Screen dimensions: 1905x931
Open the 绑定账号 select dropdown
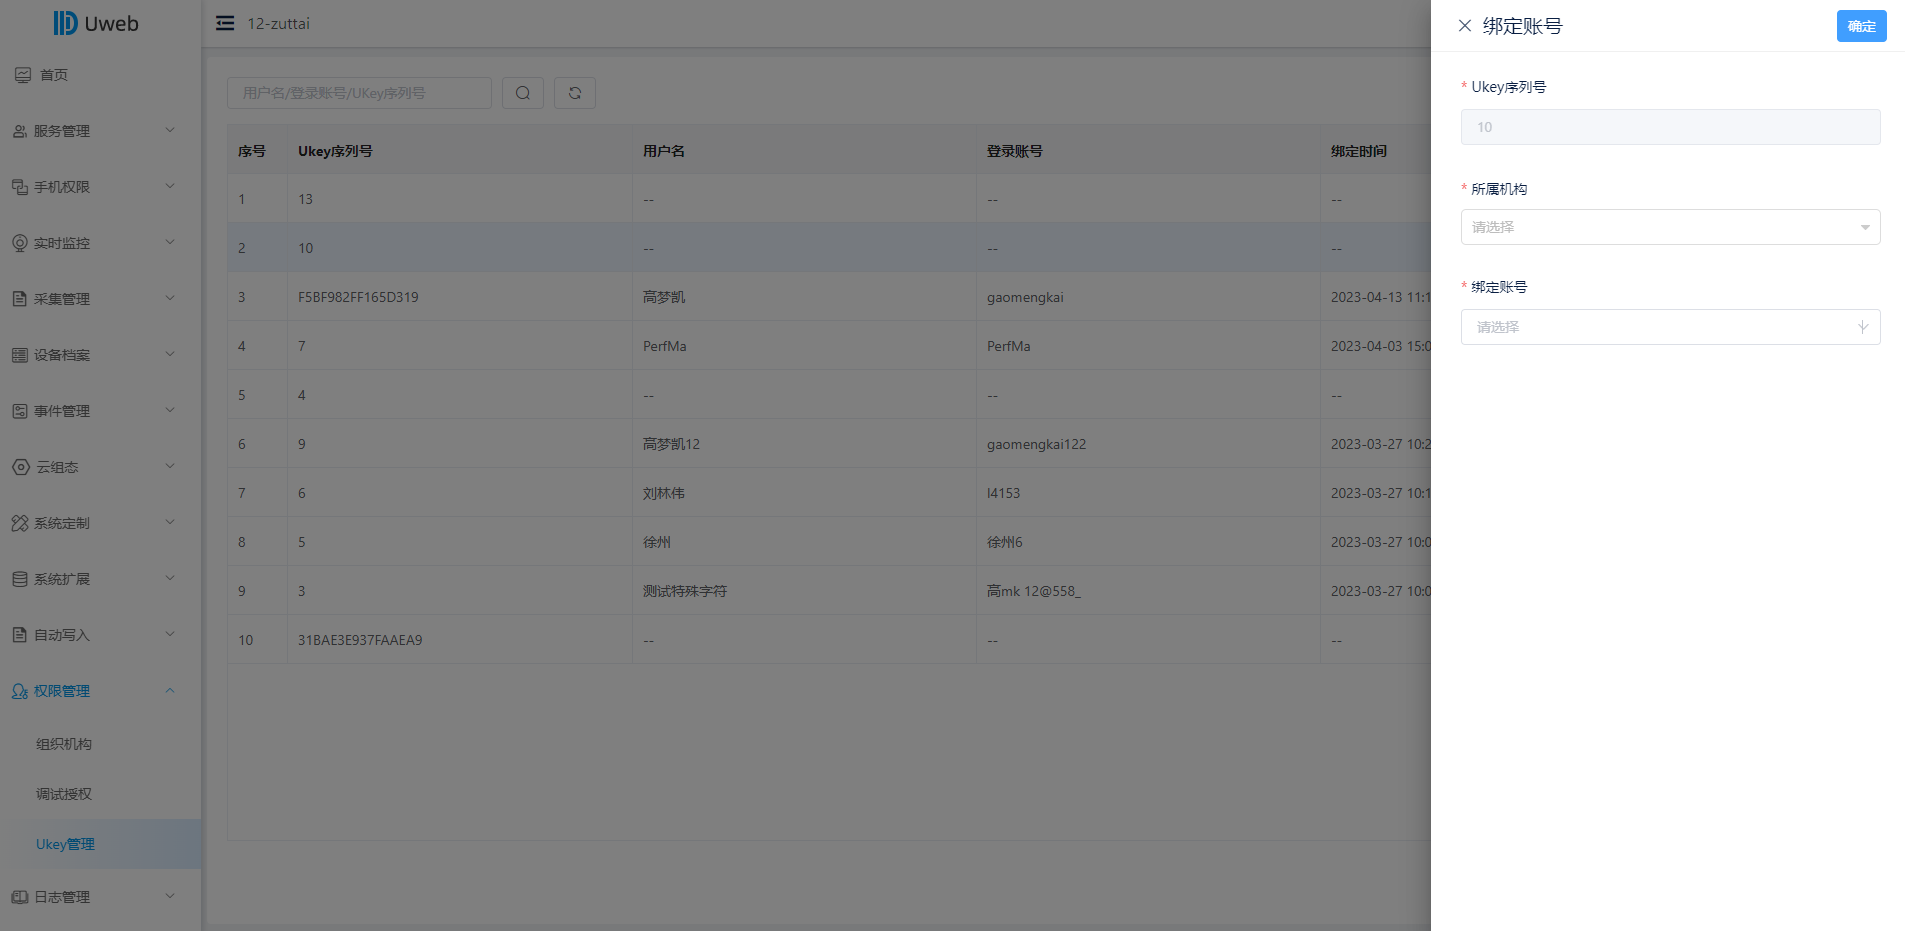(x=1670, y=327)
